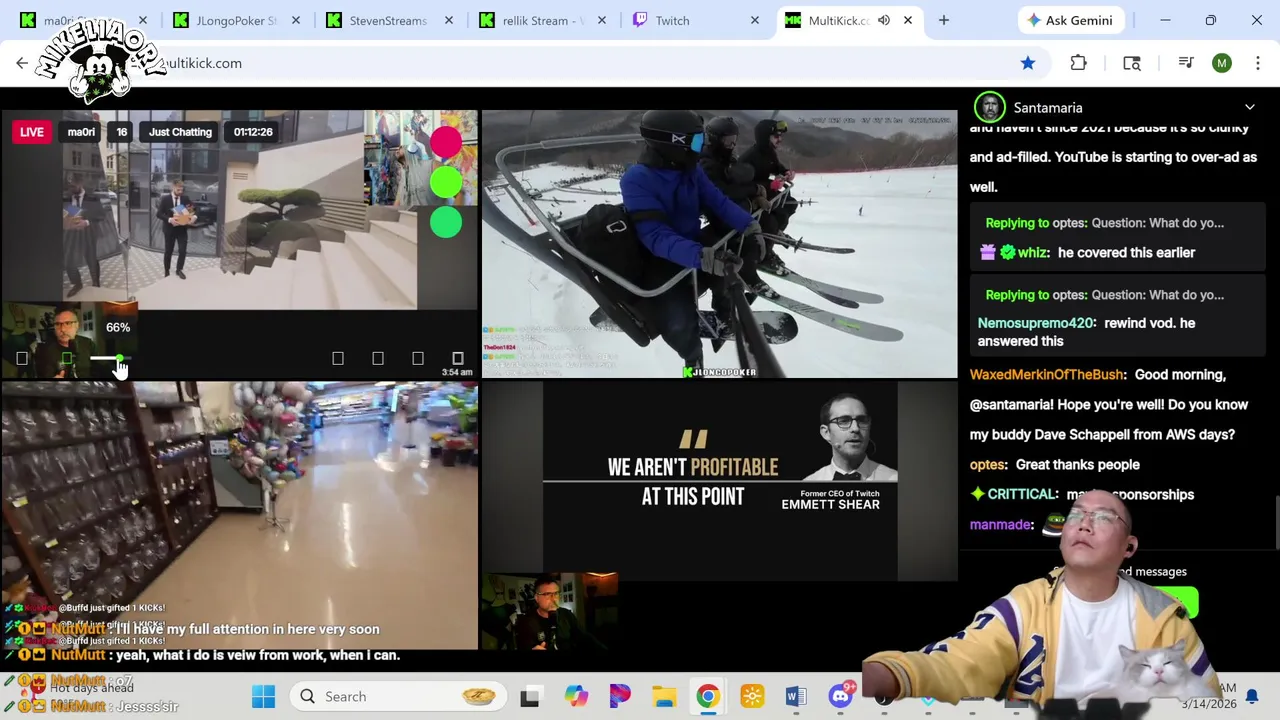Open File Explorer from taskbar

(664, 697)
